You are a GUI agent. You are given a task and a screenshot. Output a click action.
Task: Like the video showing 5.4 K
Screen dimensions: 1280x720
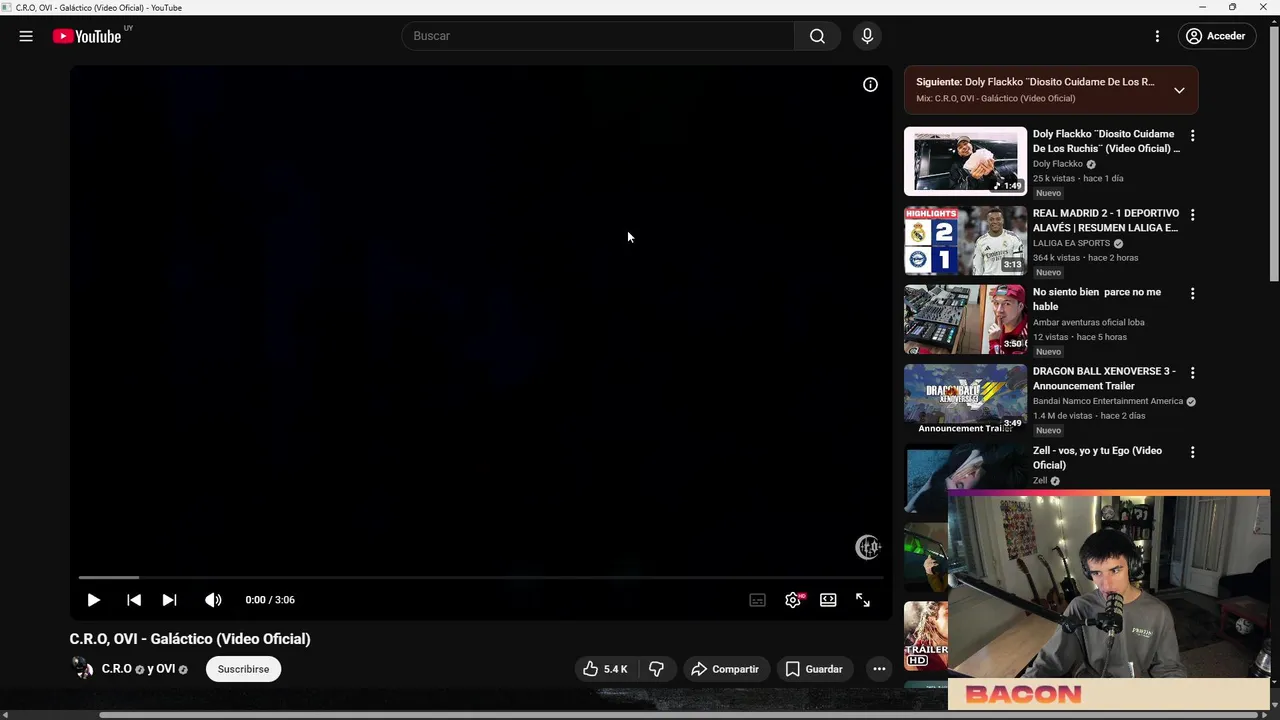click(605, 669)
